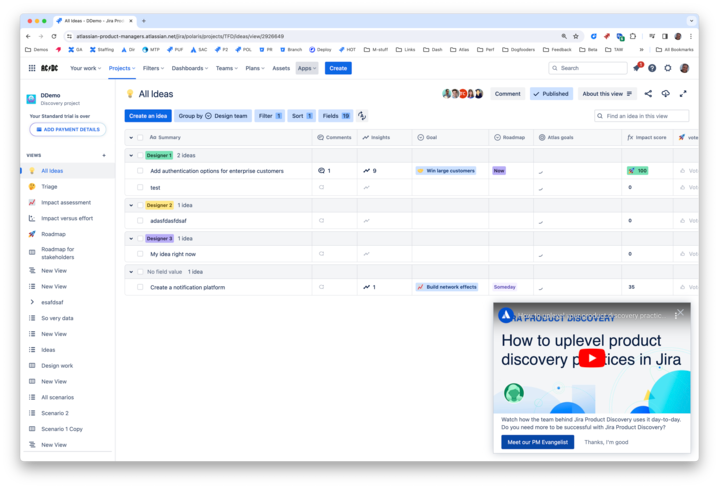719x488 pixels.
Task: Open the Projects menu
Action: [x=122, y=68]
